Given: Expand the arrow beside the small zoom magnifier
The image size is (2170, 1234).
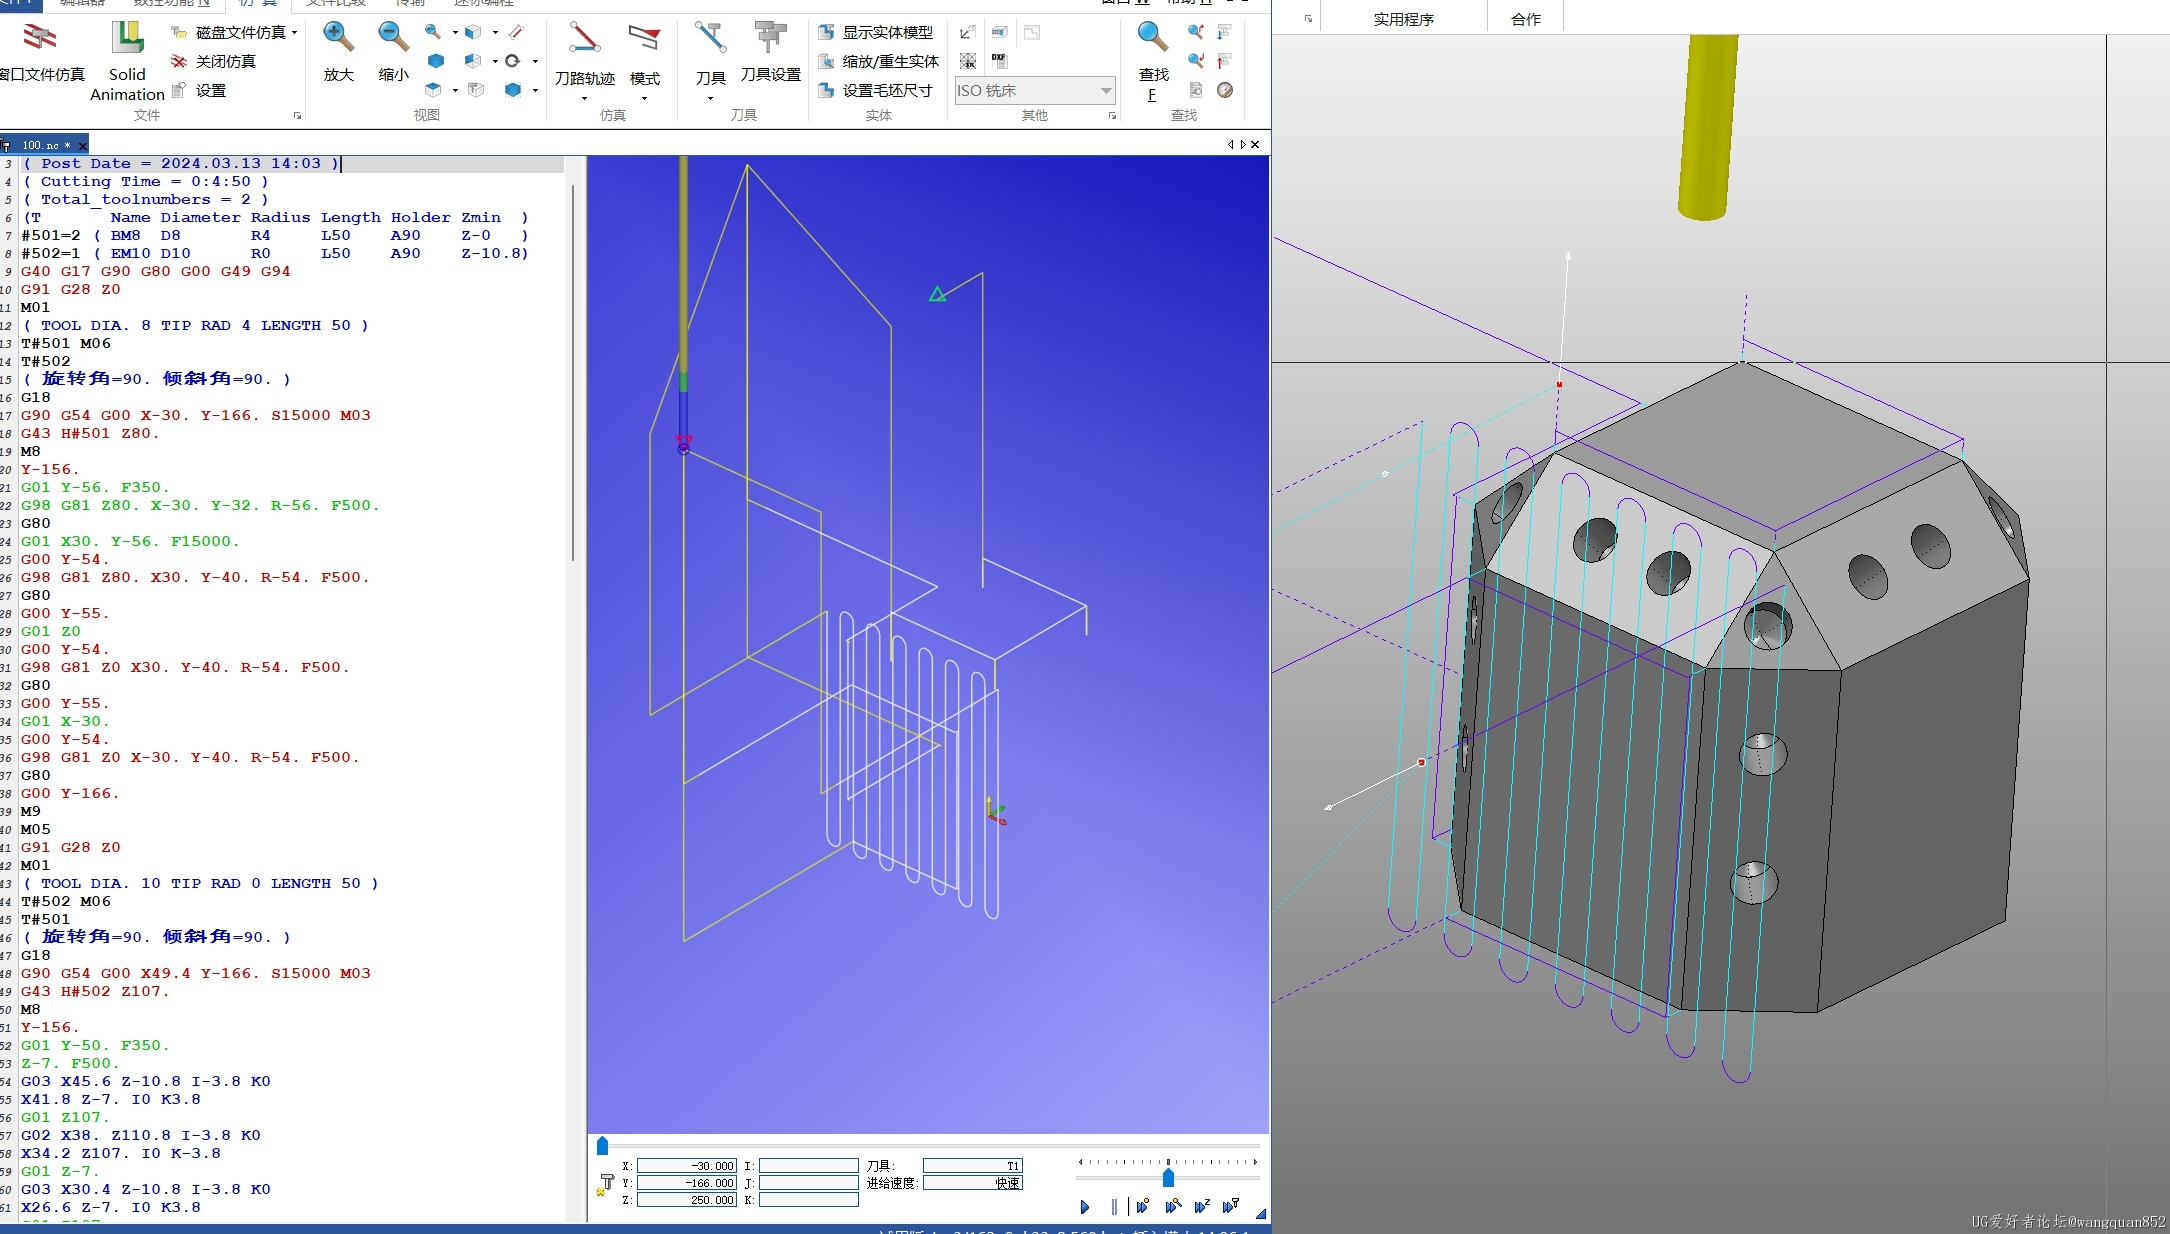Looking at the screenshot, I should tap(455, 32).
